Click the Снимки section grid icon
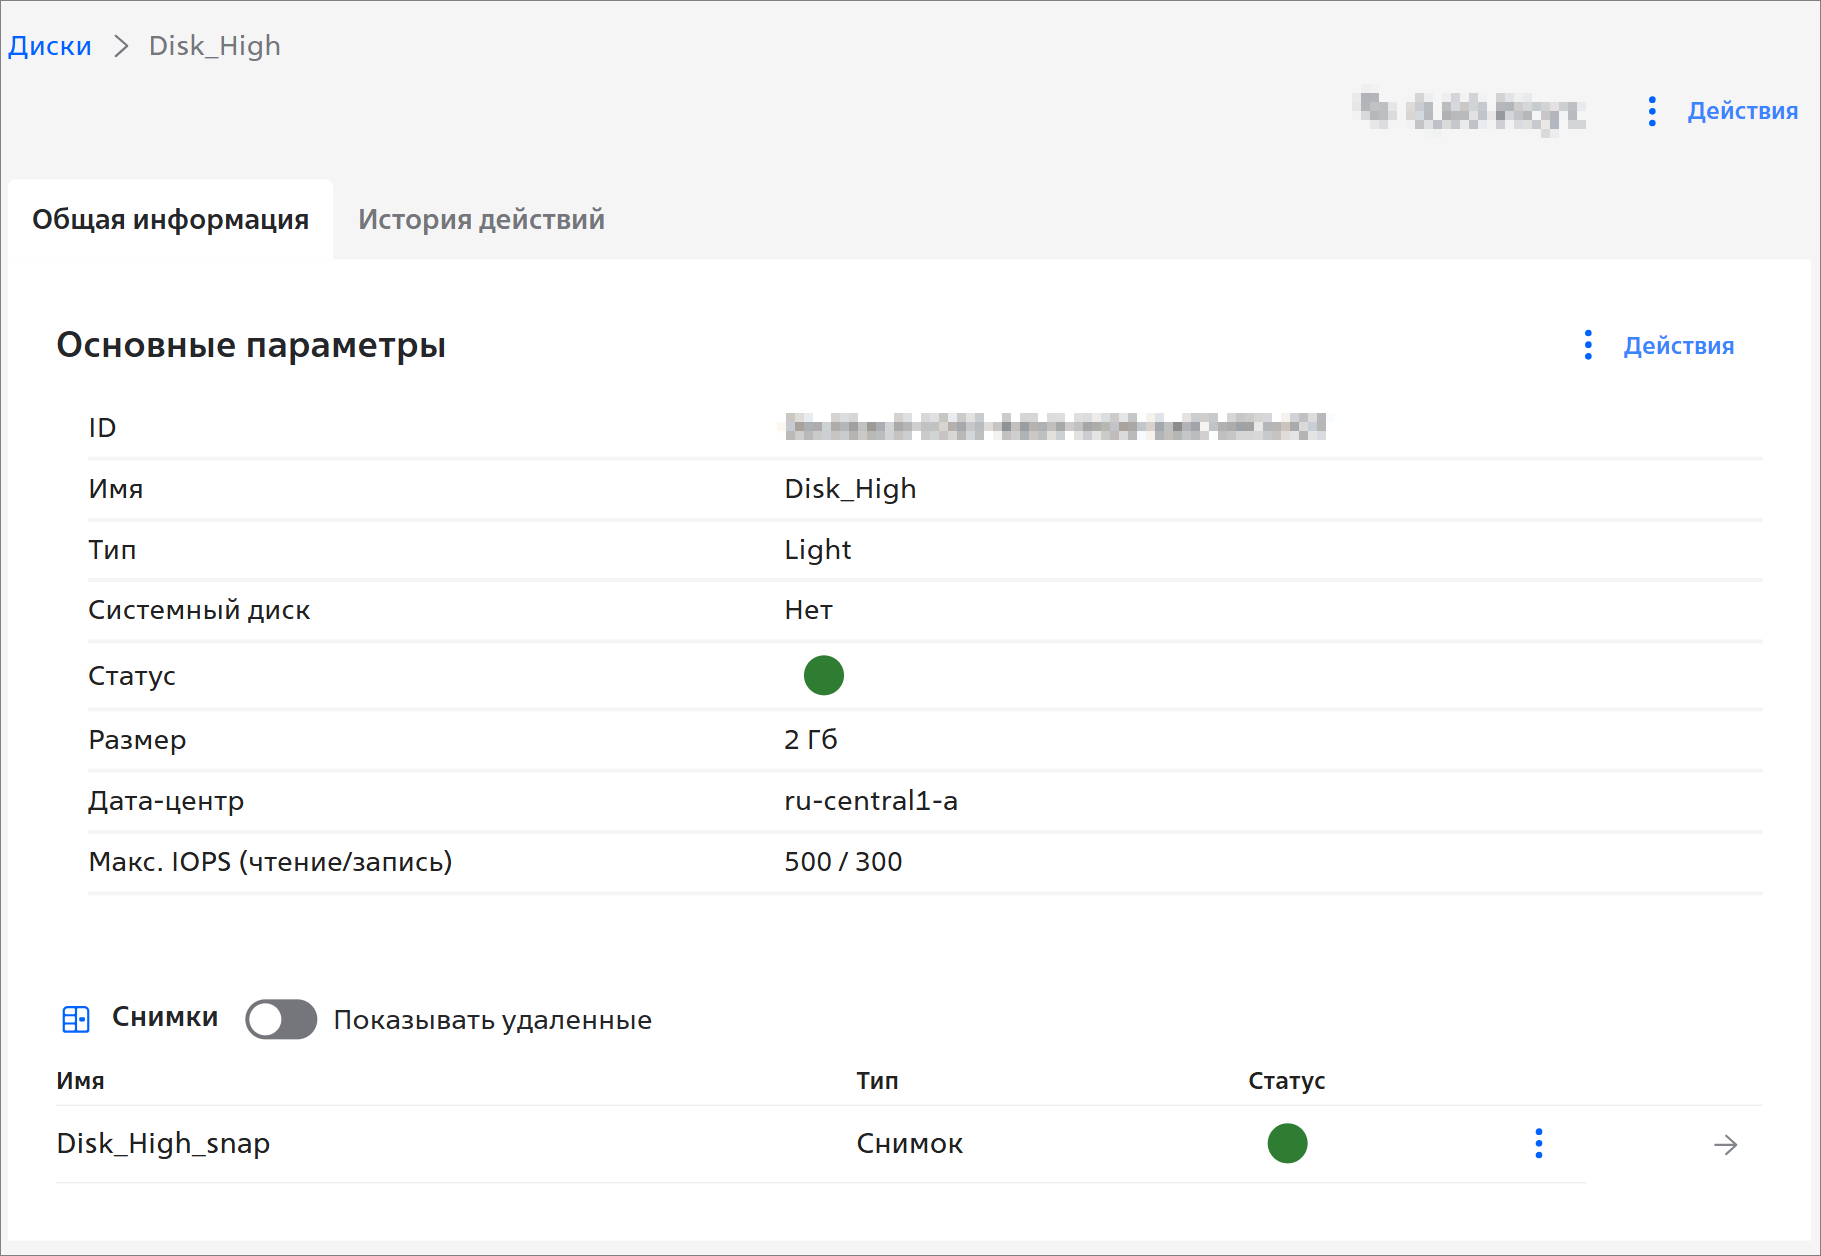The height and width of the screenshot is (1256, 1821). 76,1019
